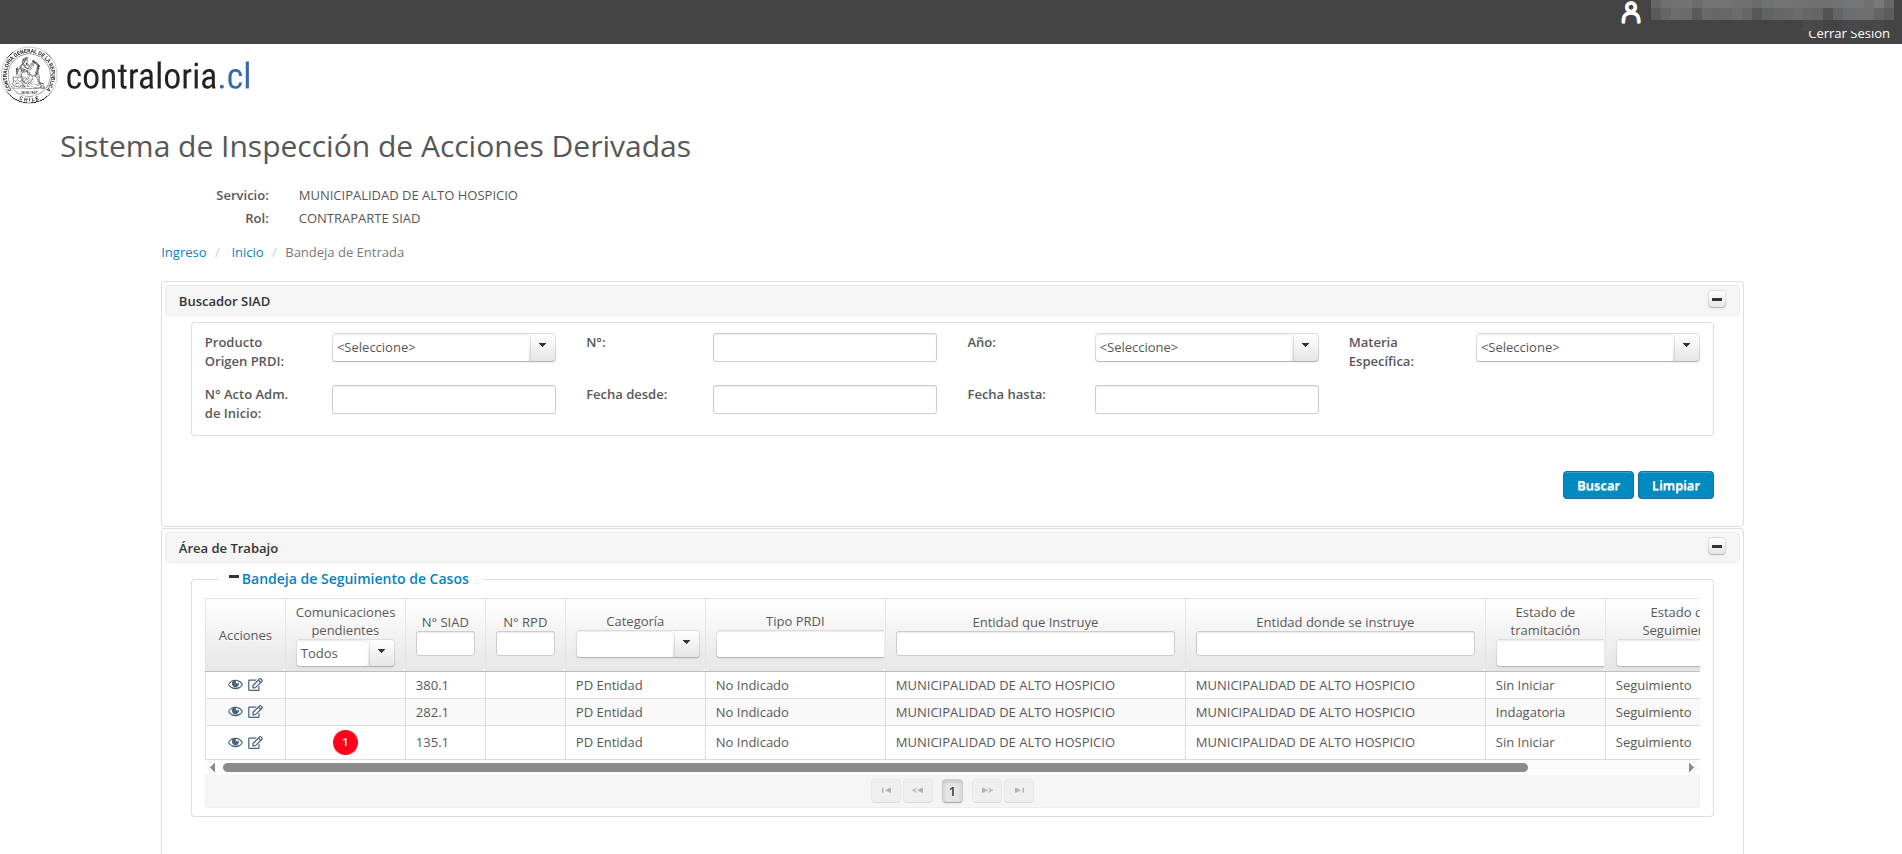Edit case 135.1 with pencil icon
Screen dimensions: 1902x854
coord(255,743)
